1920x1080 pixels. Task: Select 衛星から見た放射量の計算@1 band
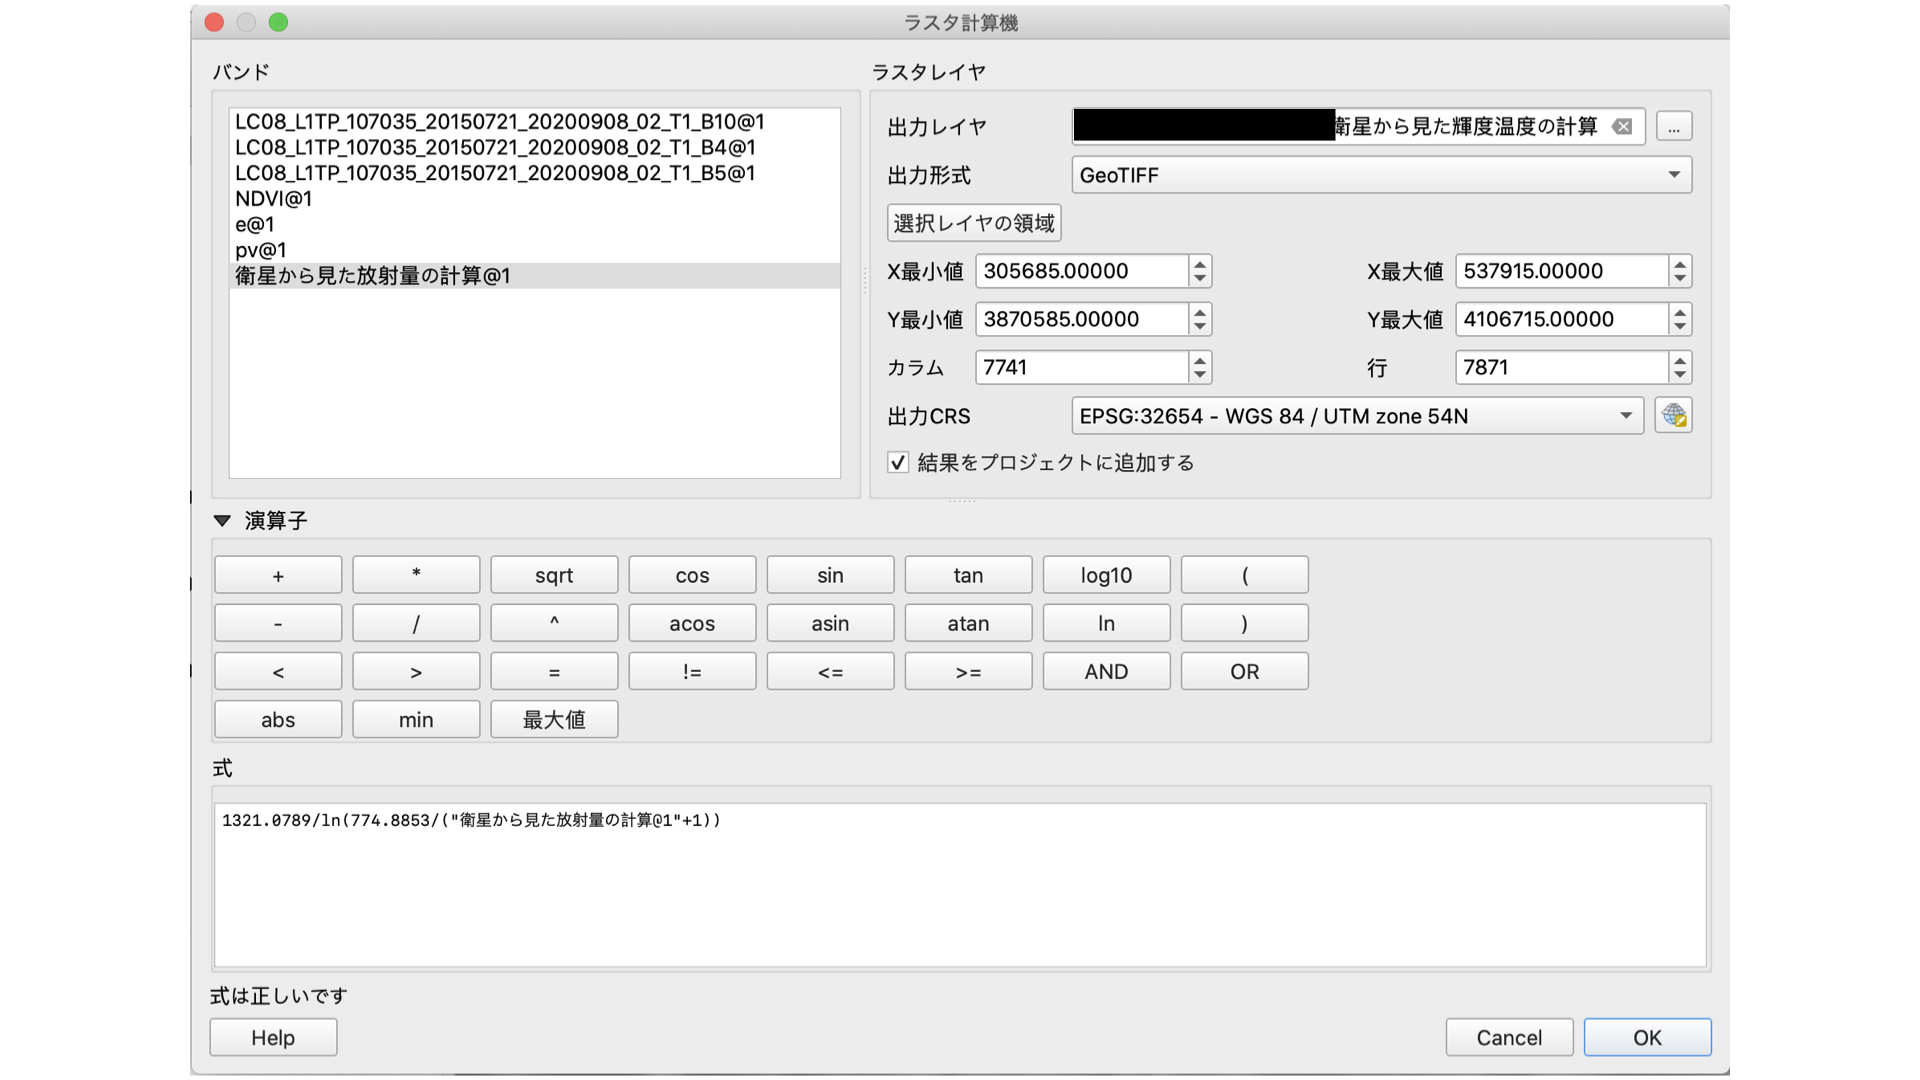click(534, 276)
